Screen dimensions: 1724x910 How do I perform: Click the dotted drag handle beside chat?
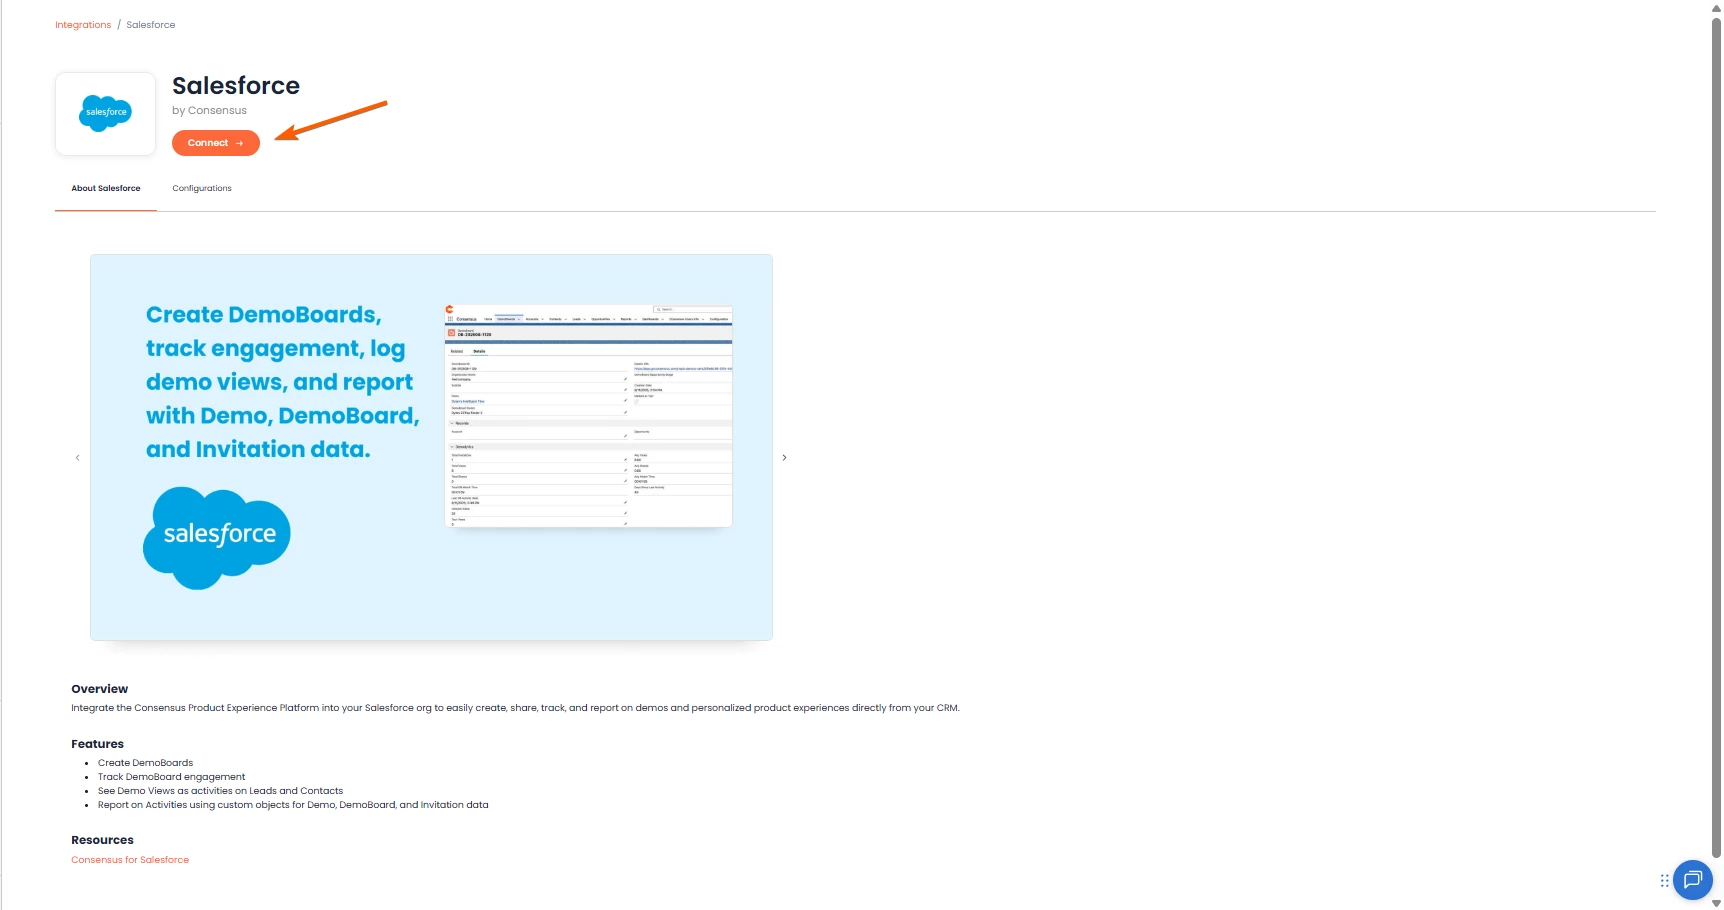[1664, 881]
